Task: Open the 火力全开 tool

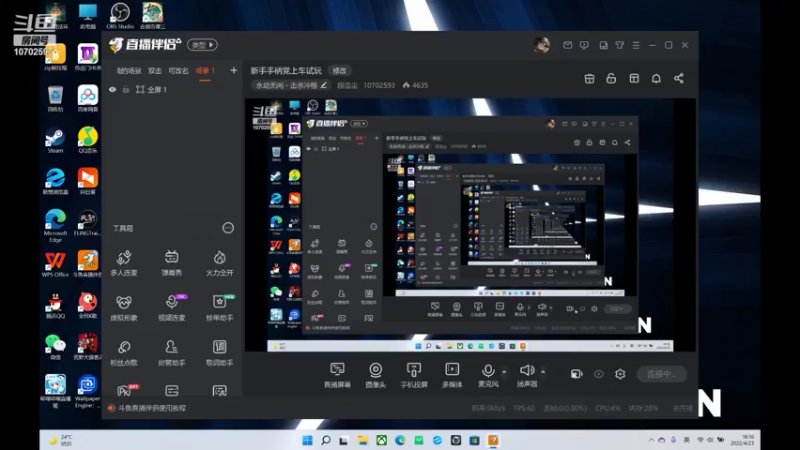Action: coord(219,263)
